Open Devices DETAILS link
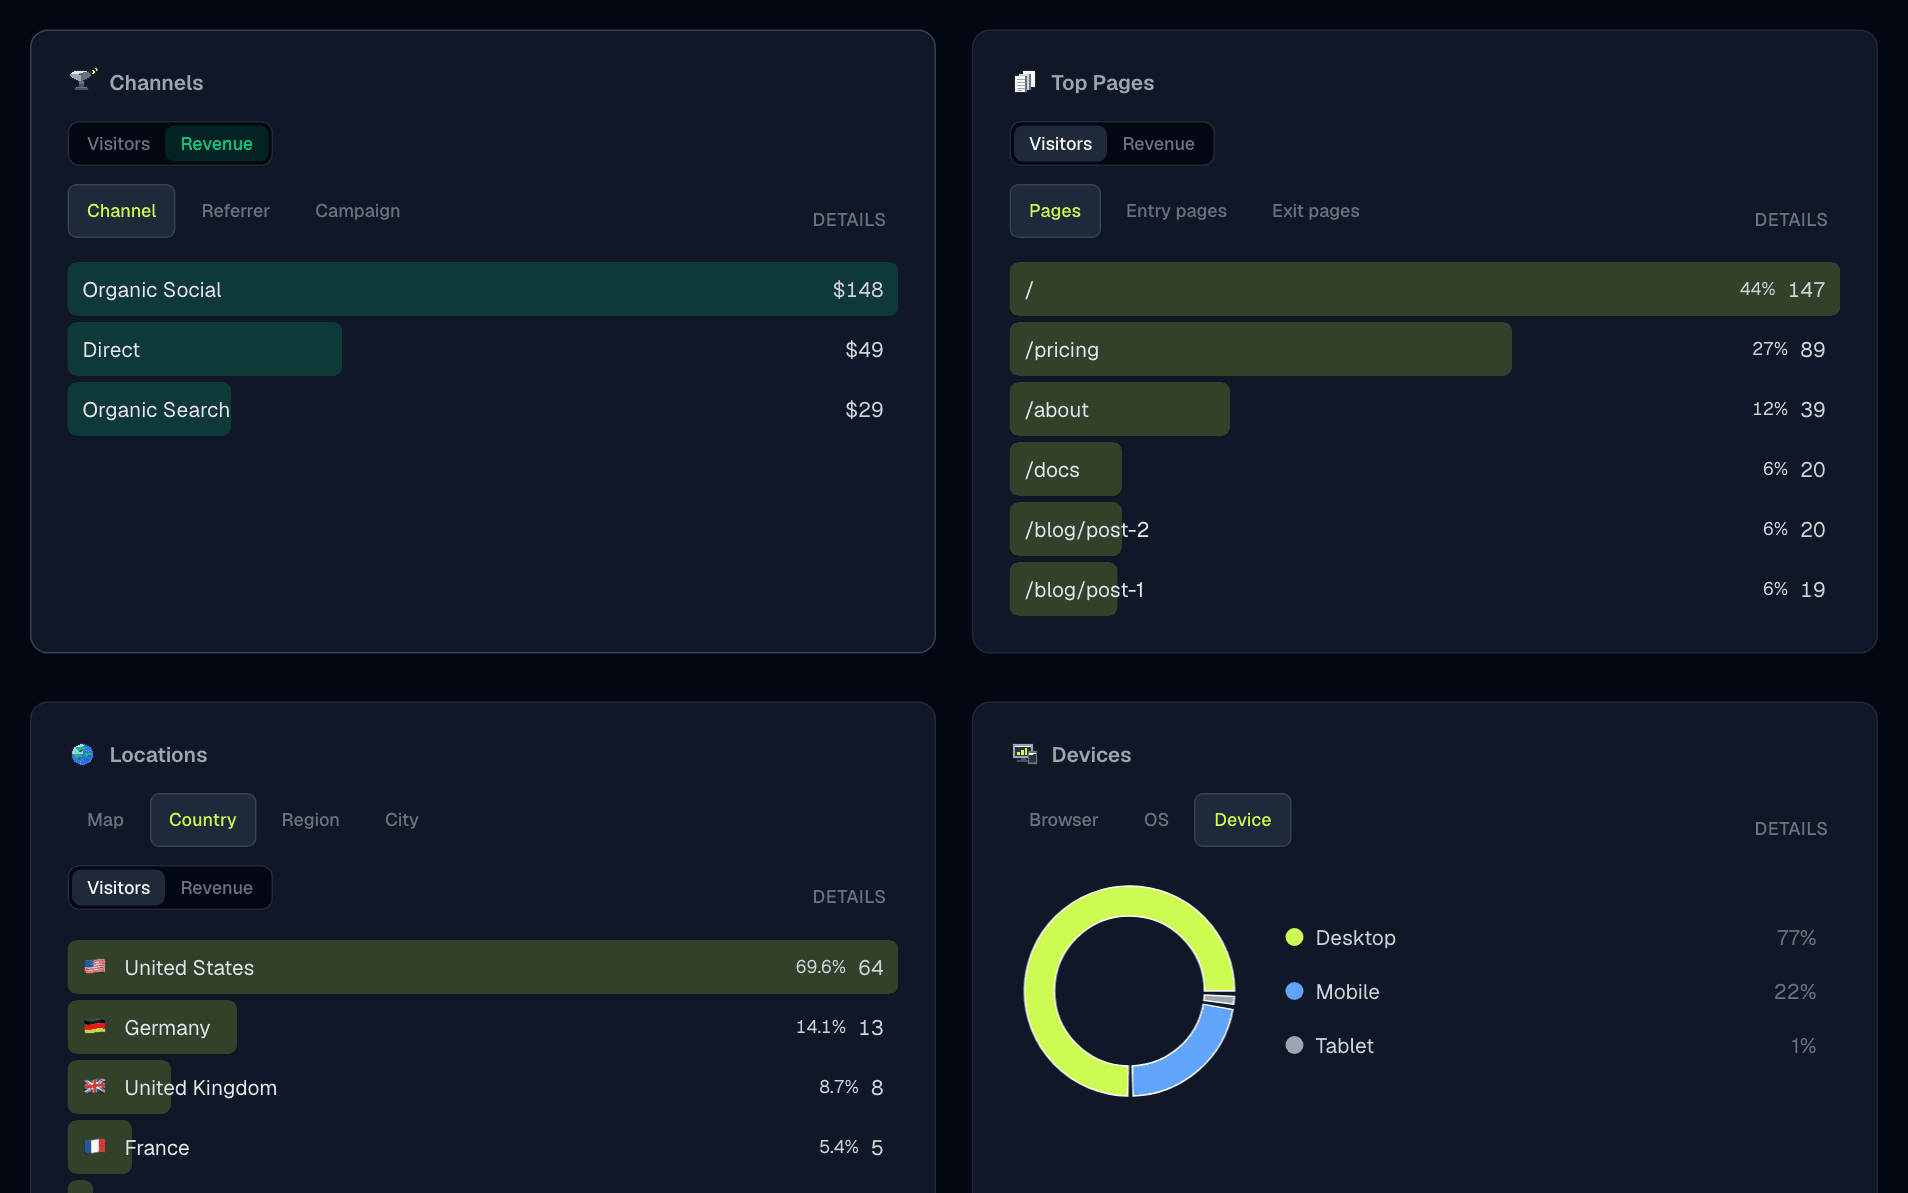The width and height of the screenshot is (1908, 1193). [x=1790, y=829]
